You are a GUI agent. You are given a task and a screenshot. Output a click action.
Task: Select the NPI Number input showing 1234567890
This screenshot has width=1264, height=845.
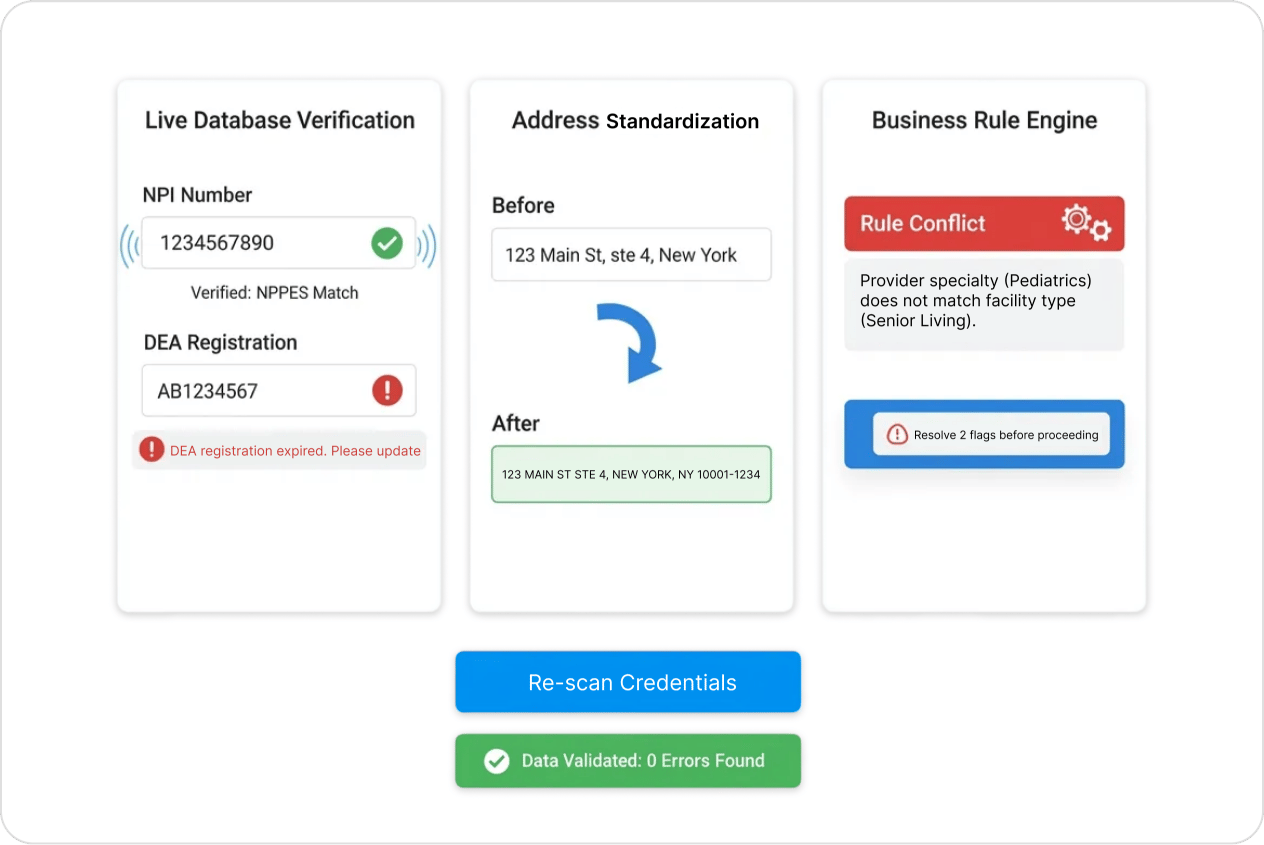tap(278, 243)
